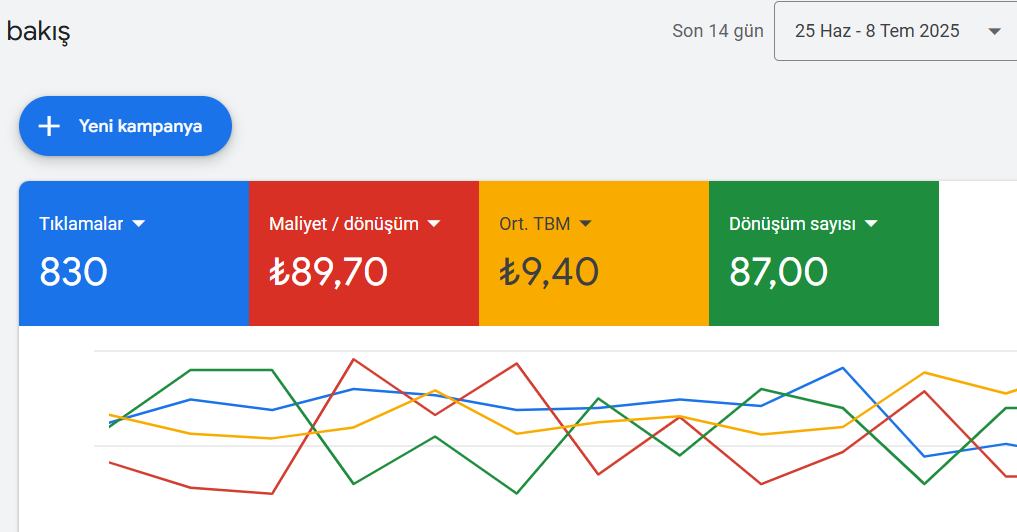Click the ₺89,70 cost value
This screenshot has height=532, width=1017.
point(328,272)
